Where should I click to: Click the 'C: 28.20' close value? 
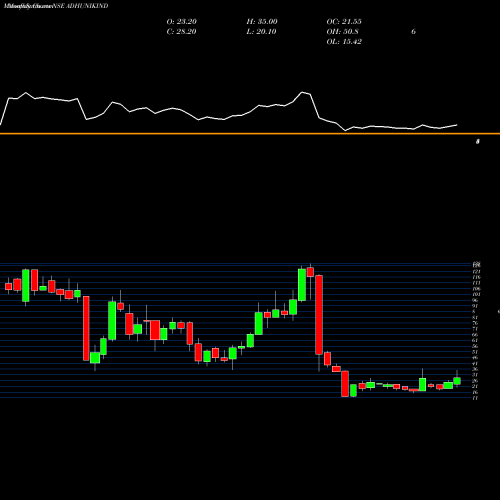[x=181, y=32]
